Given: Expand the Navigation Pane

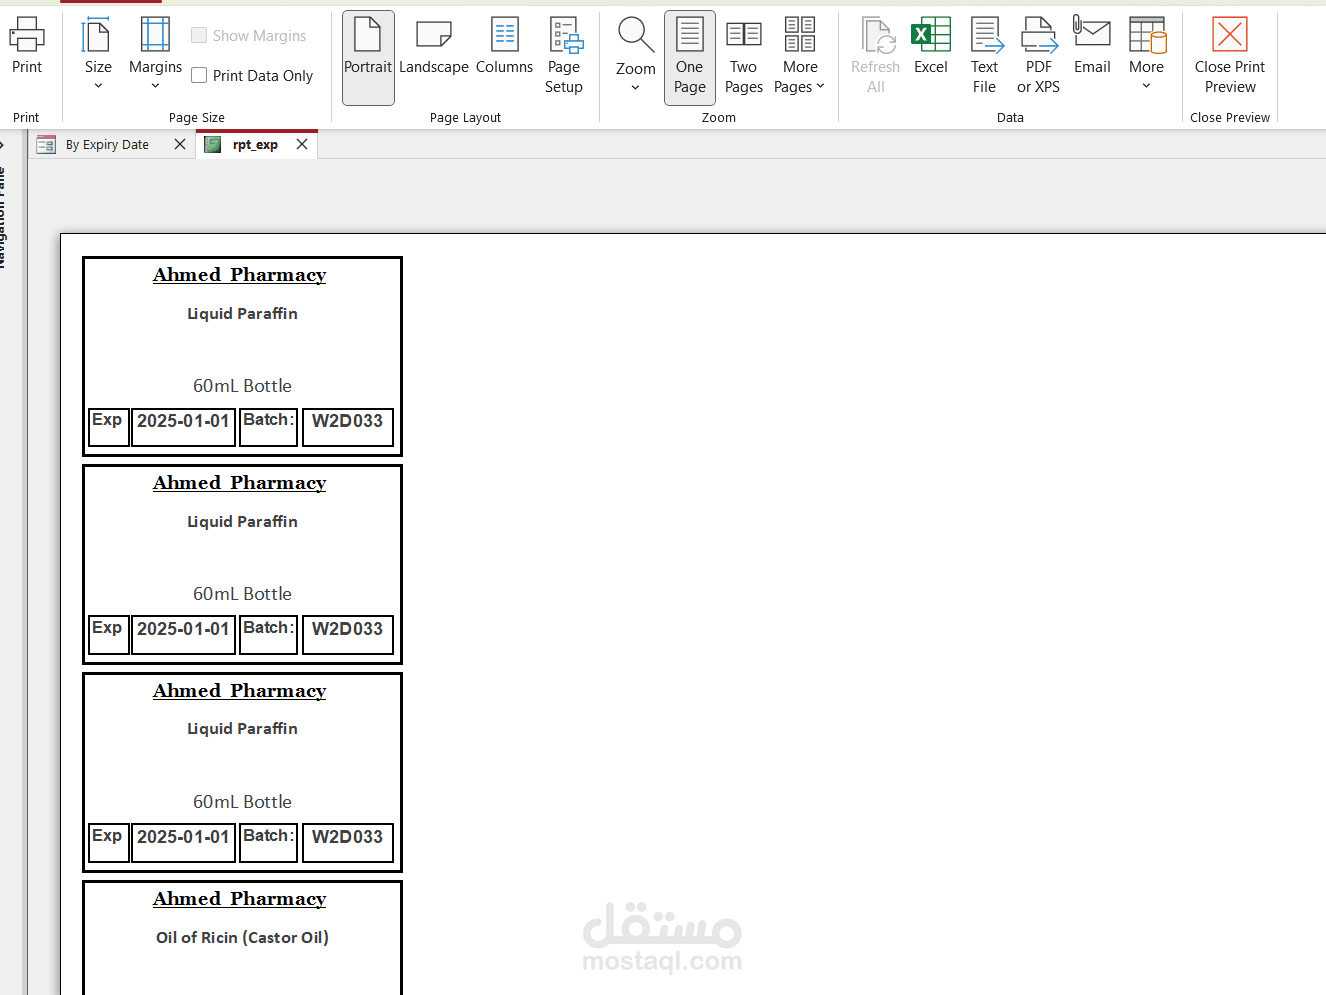Looking at the screenshot, I should pyautogui.click(x=3, y=146).
